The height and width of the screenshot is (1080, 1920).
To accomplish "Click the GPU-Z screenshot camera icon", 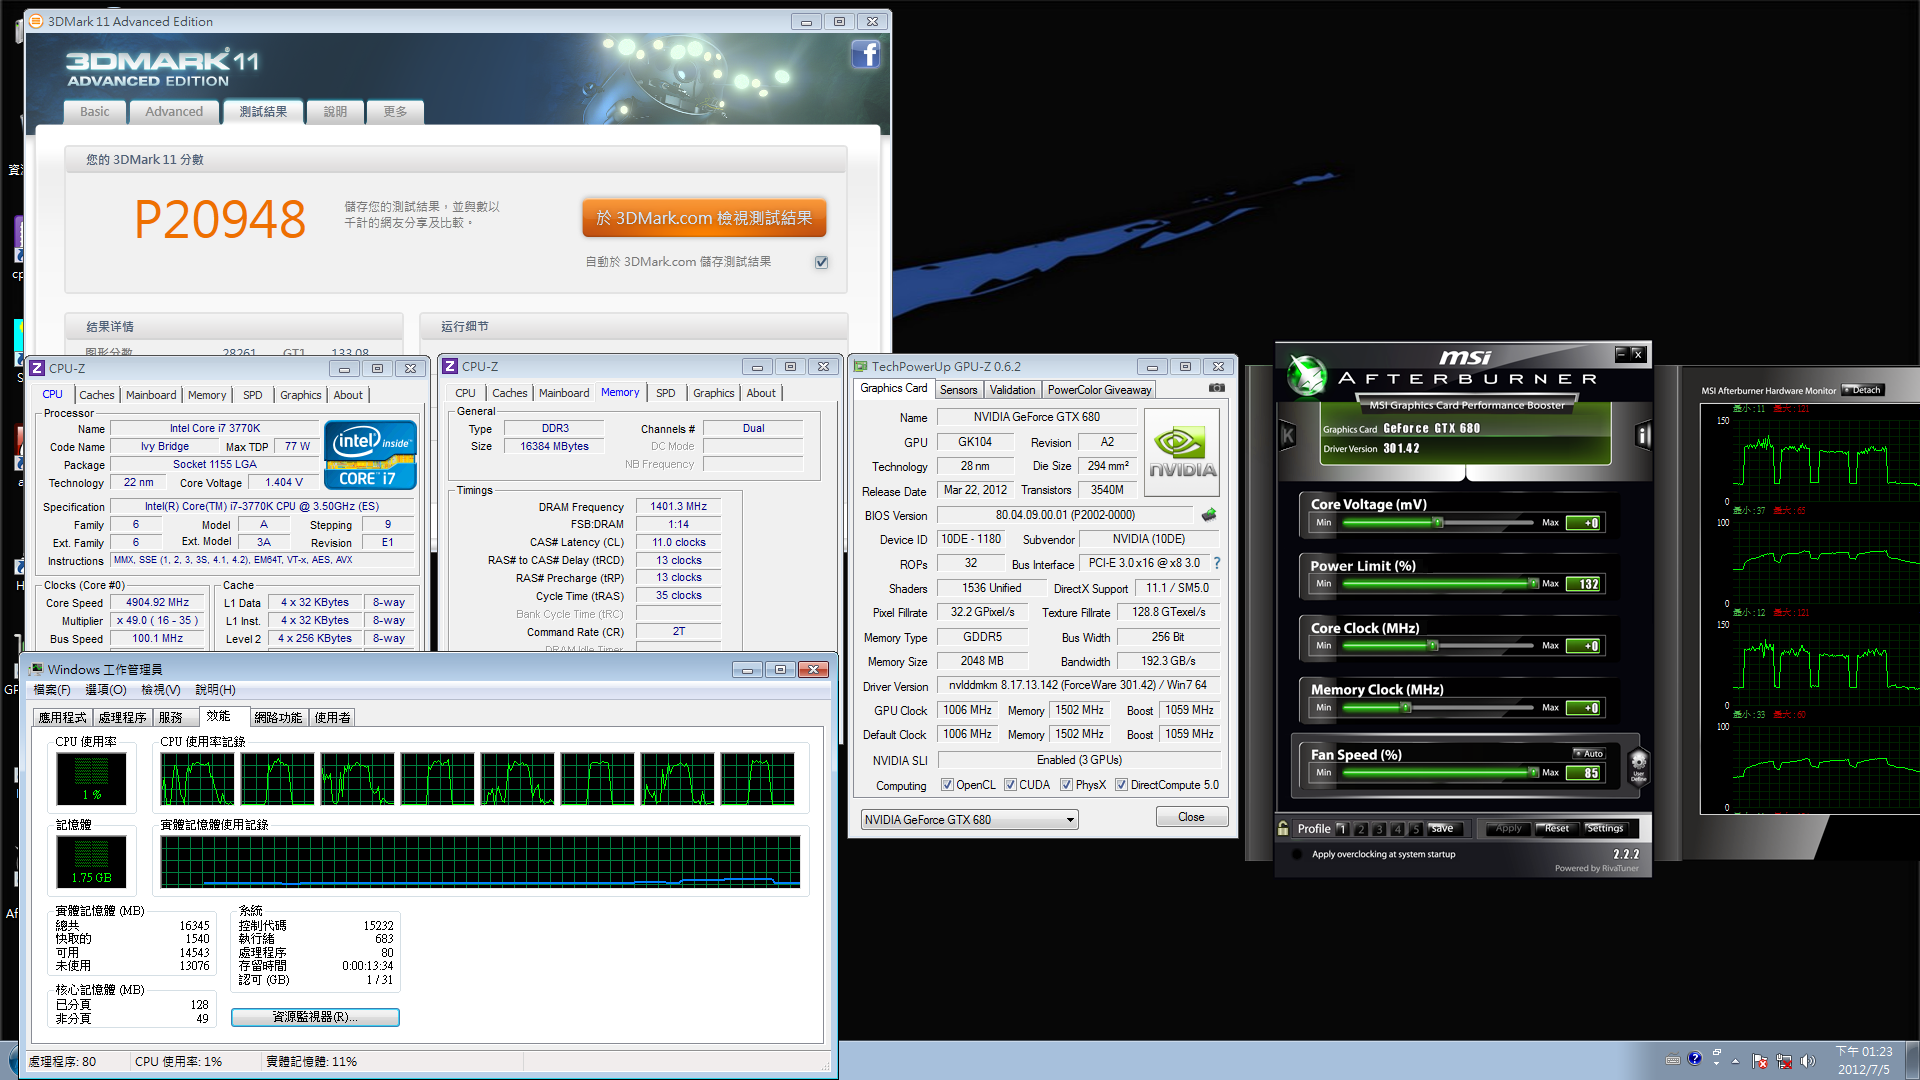I will [x=1216, y=388].
